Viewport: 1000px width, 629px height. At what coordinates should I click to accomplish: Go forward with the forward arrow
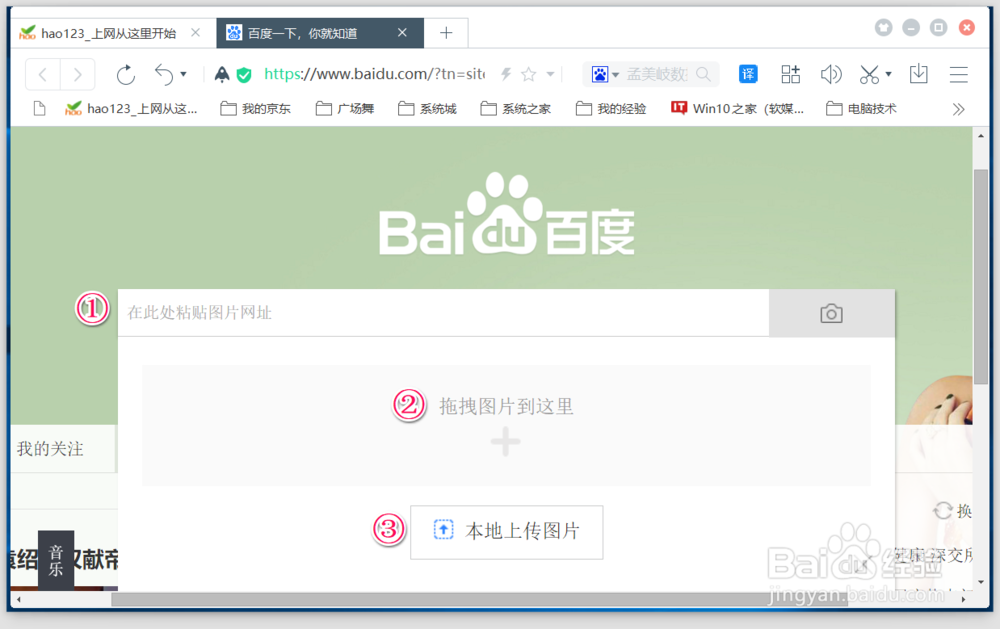pos(78,75)
